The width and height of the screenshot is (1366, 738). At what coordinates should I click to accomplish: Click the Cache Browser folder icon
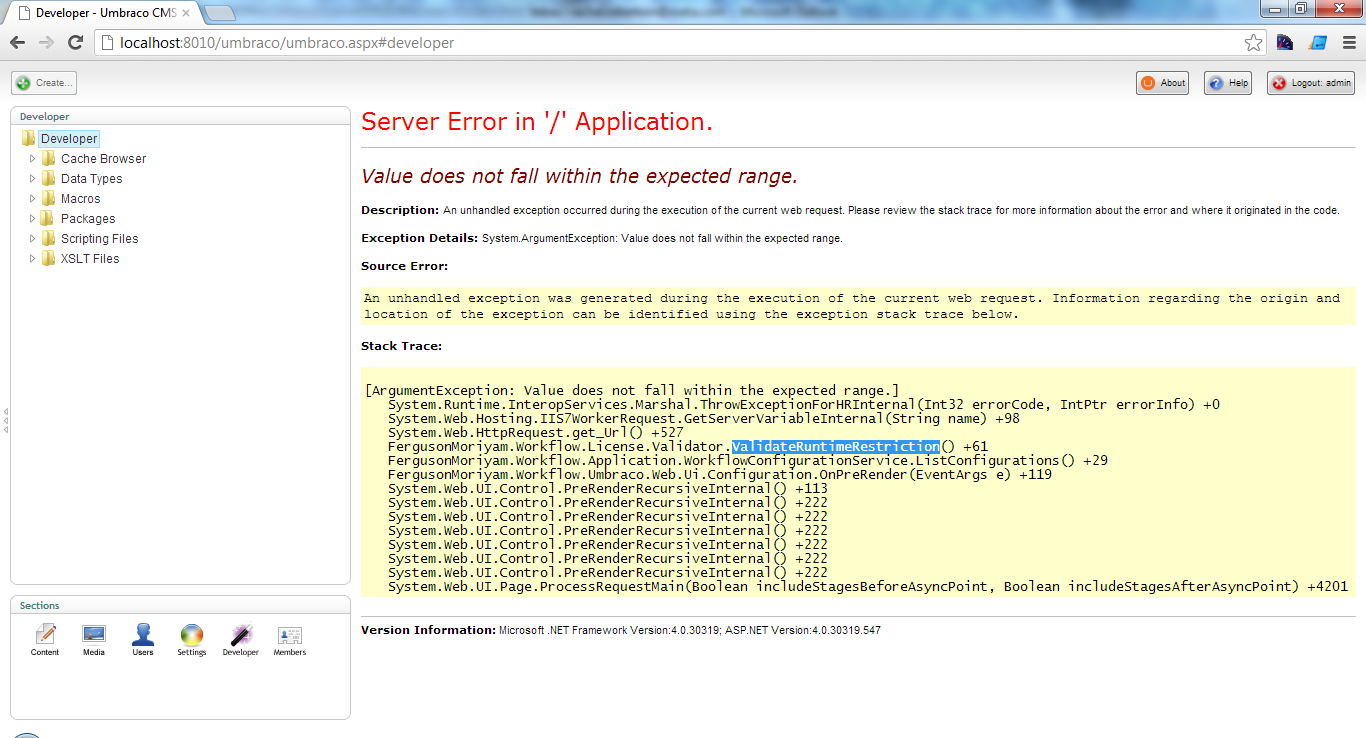point(48,159)
